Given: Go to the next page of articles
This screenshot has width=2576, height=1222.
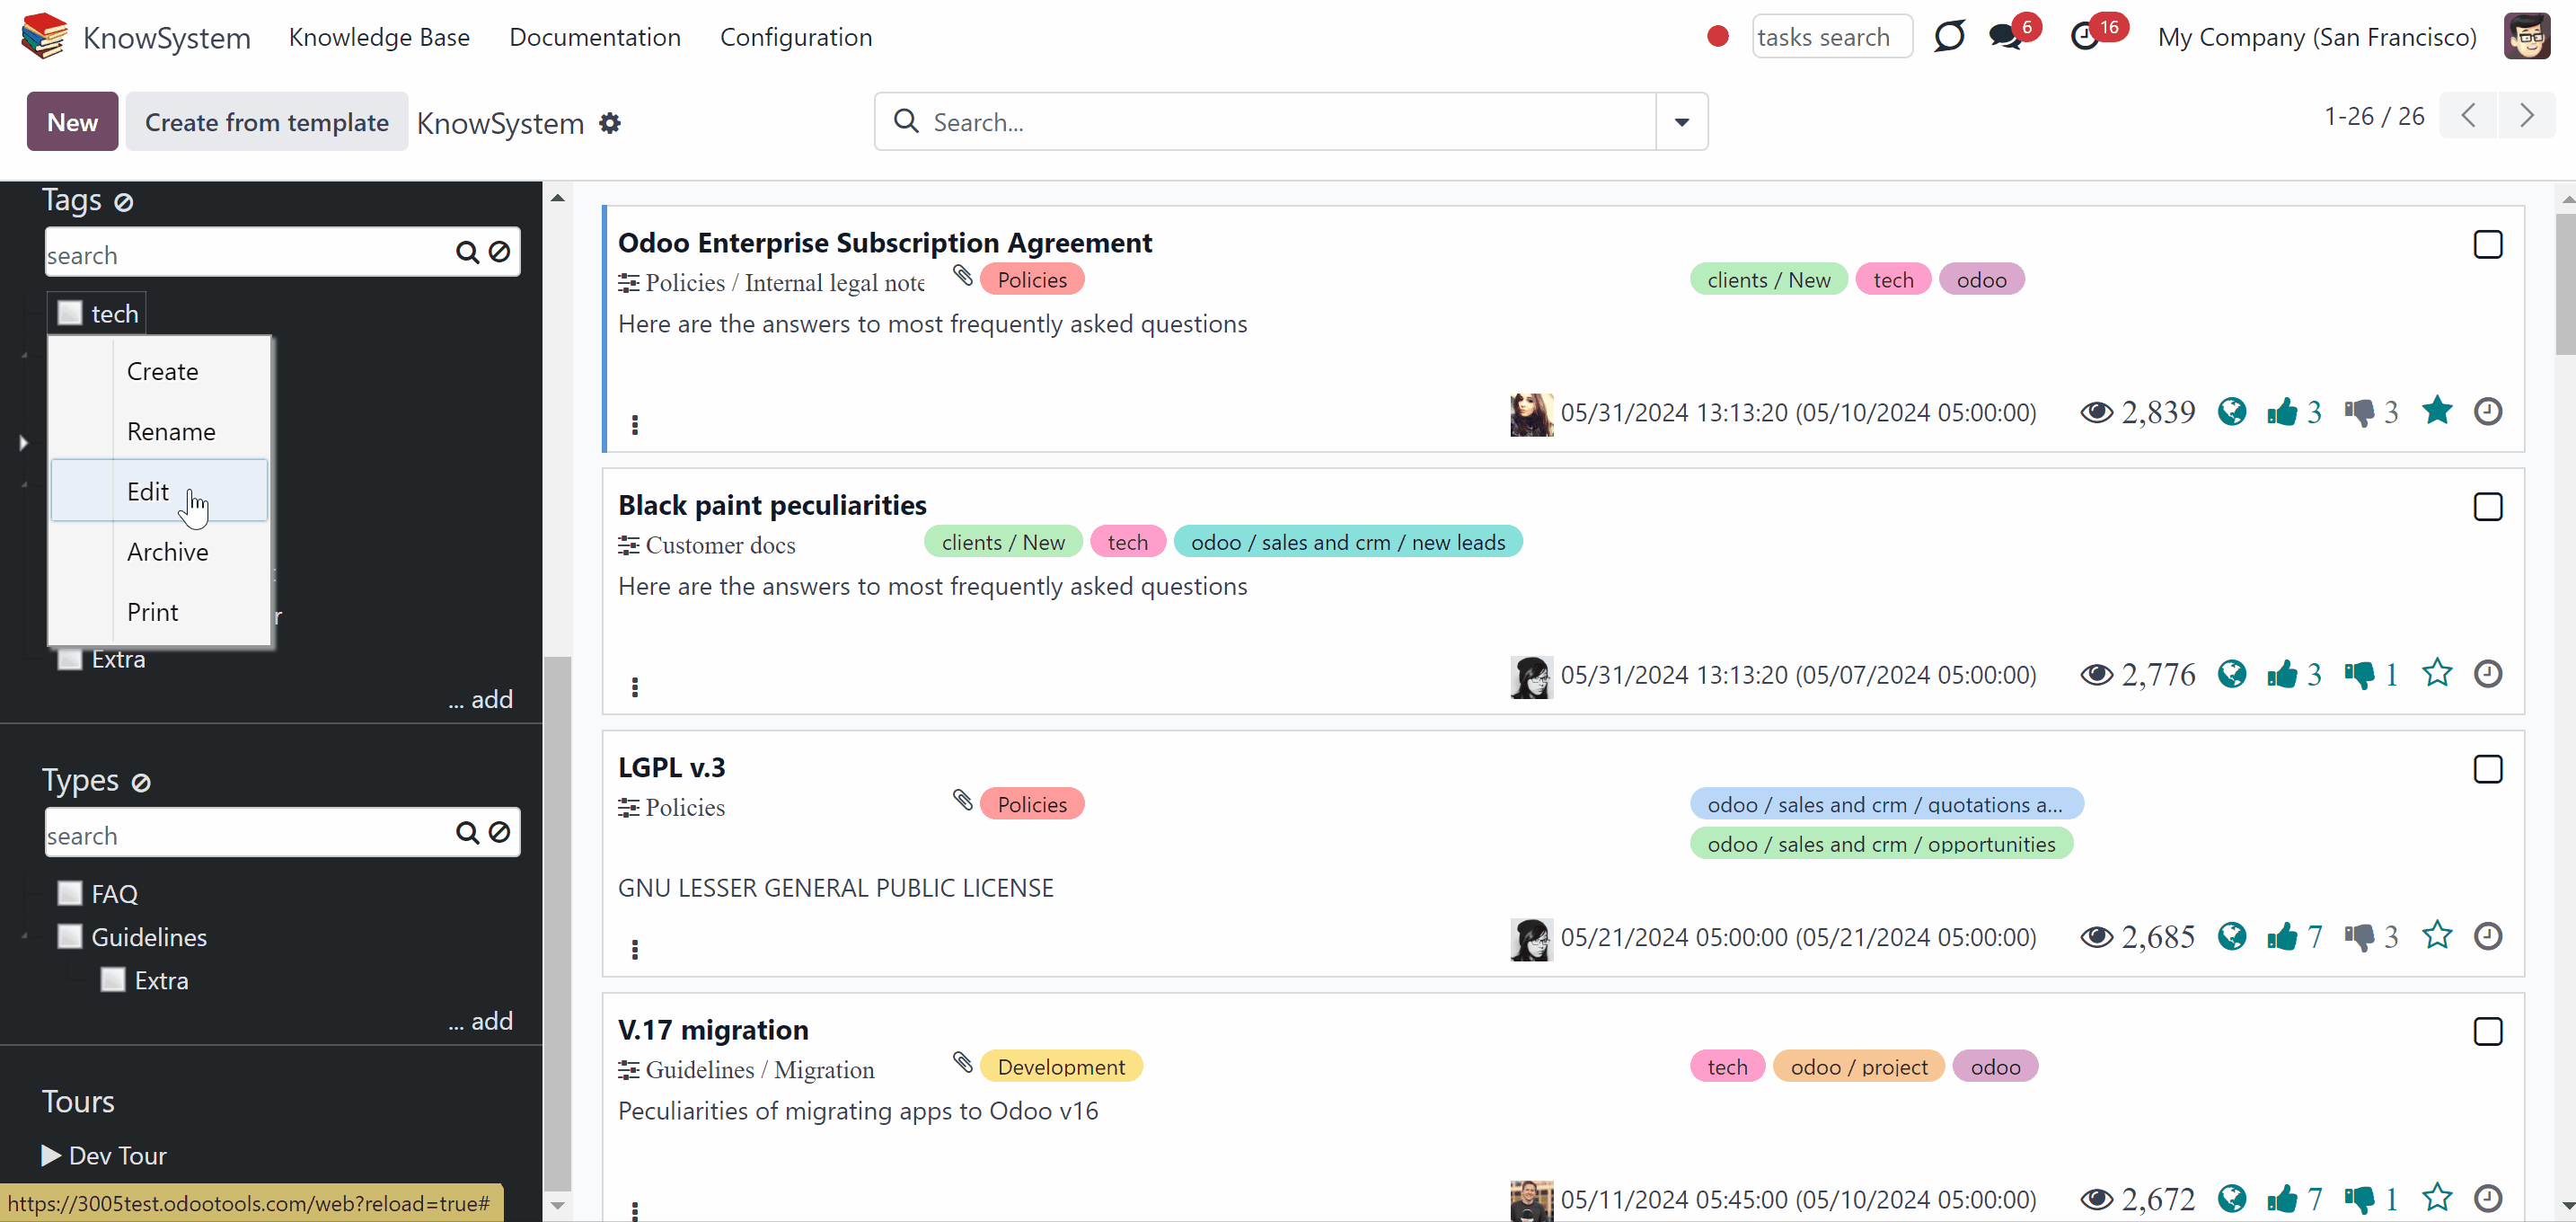Looking at the screenshot, I should [x=2527, y=116].
